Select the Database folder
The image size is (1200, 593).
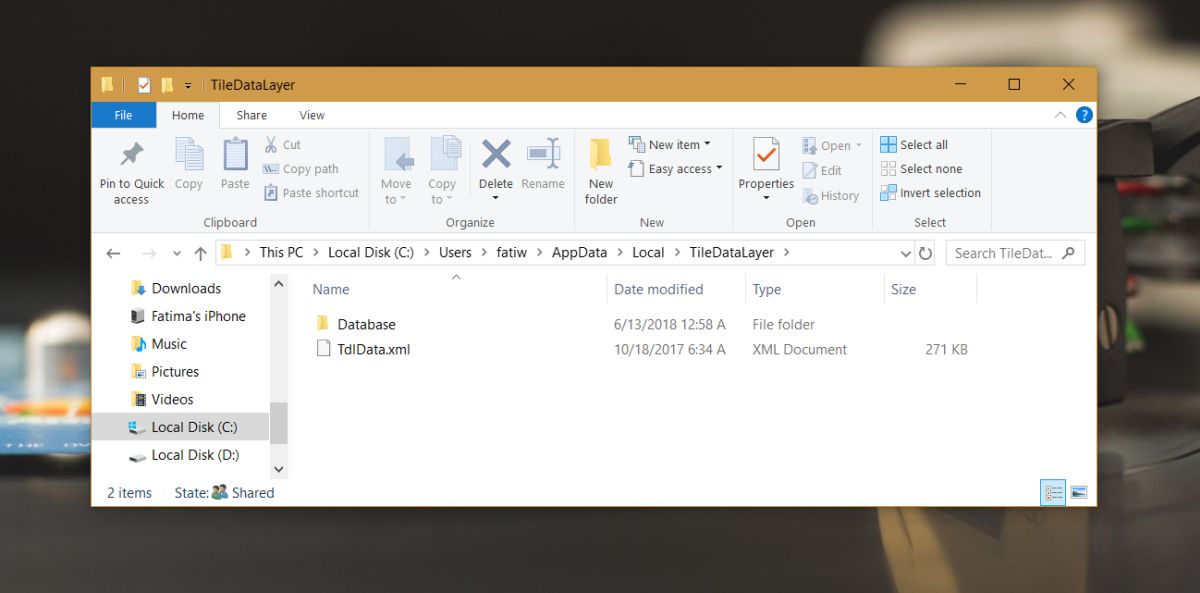click(x=366, y=324)
